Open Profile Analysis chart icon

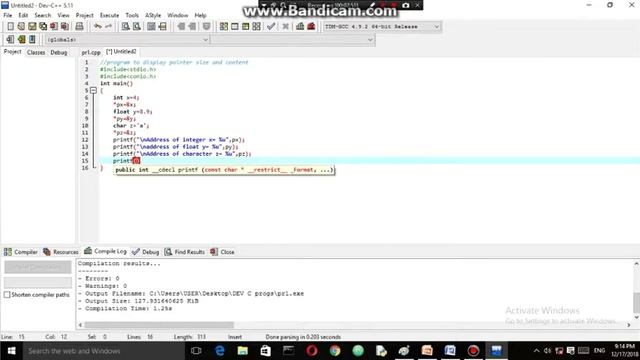pos(300,27)
